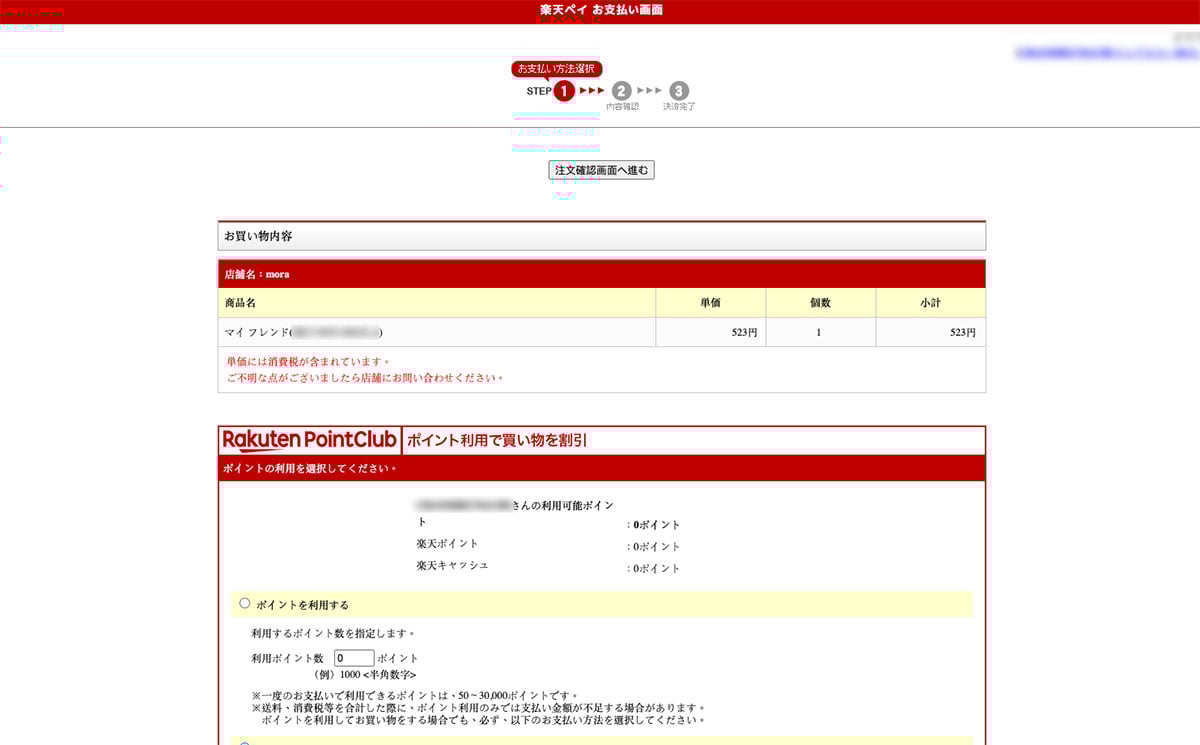
Task: Click the お支払い方法選択 step bubble
Action: click(x=556, y=69)
